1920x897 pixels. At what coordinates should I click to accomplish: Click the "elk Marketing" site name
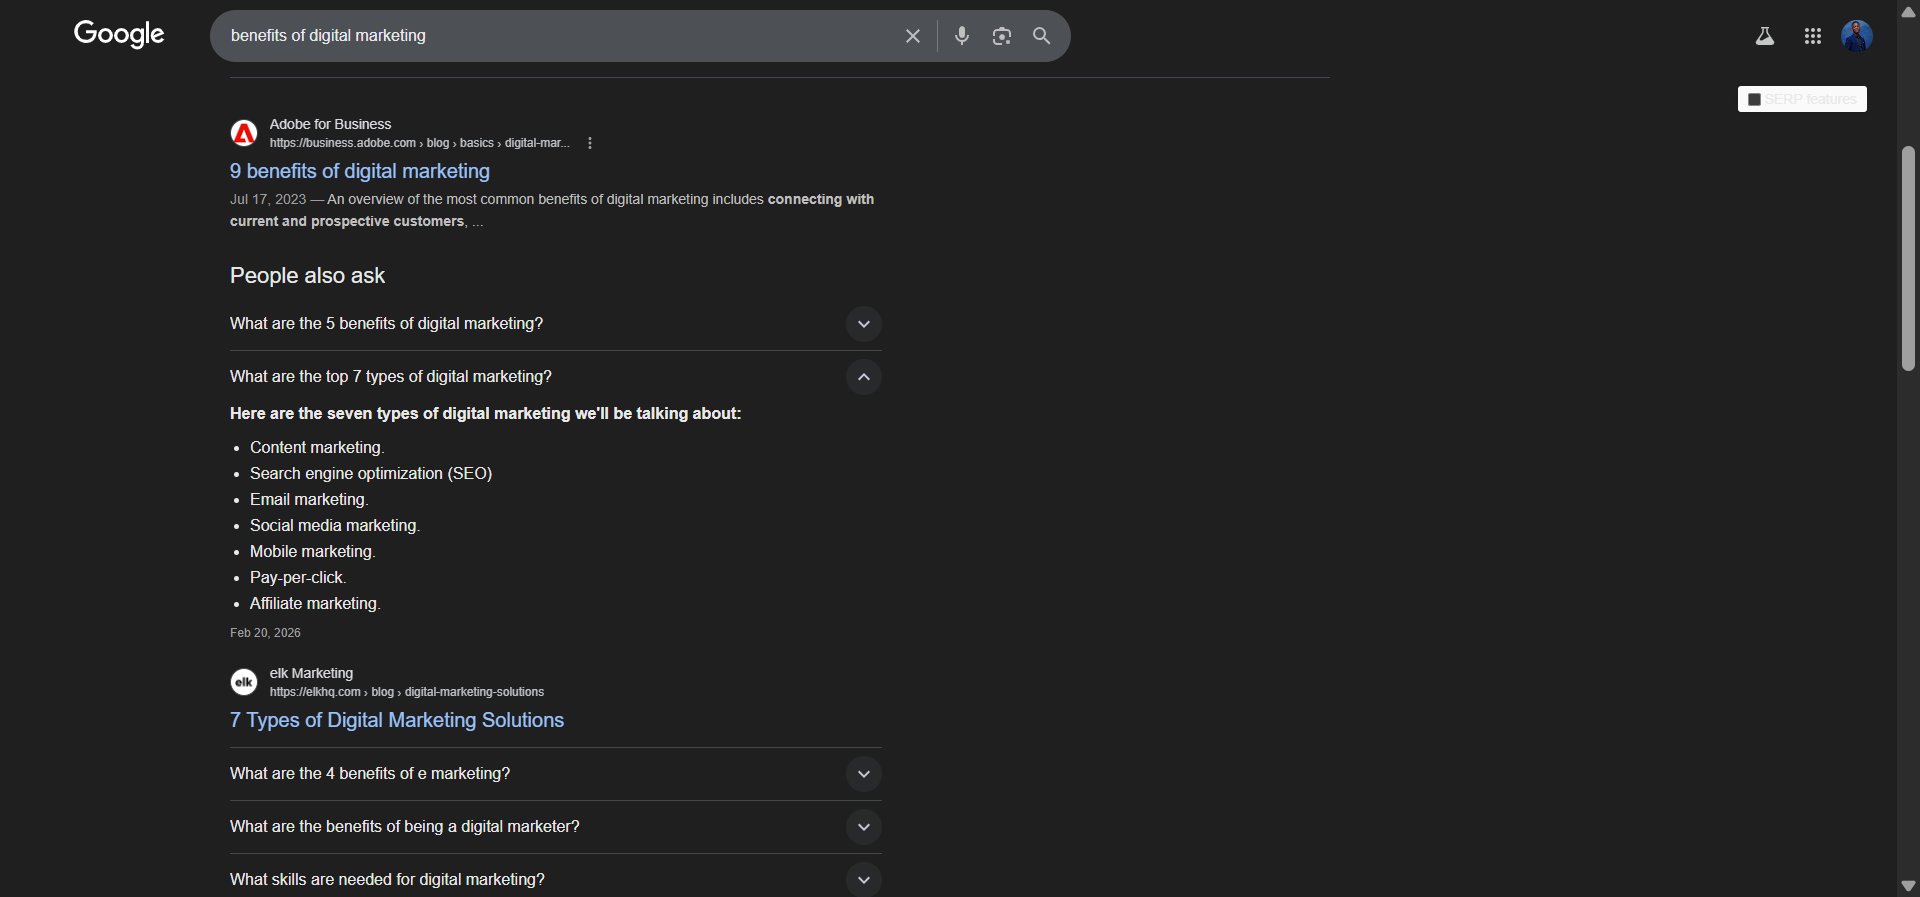tap(311, 673)
